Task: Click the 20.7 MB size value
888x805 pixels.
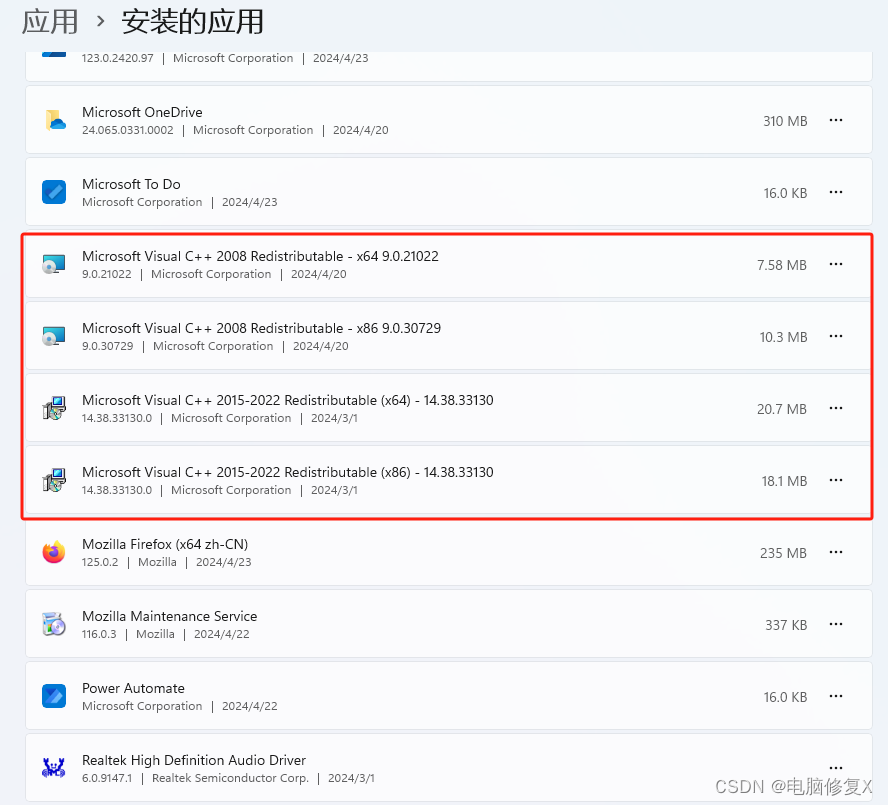Action: coord(782,408)
